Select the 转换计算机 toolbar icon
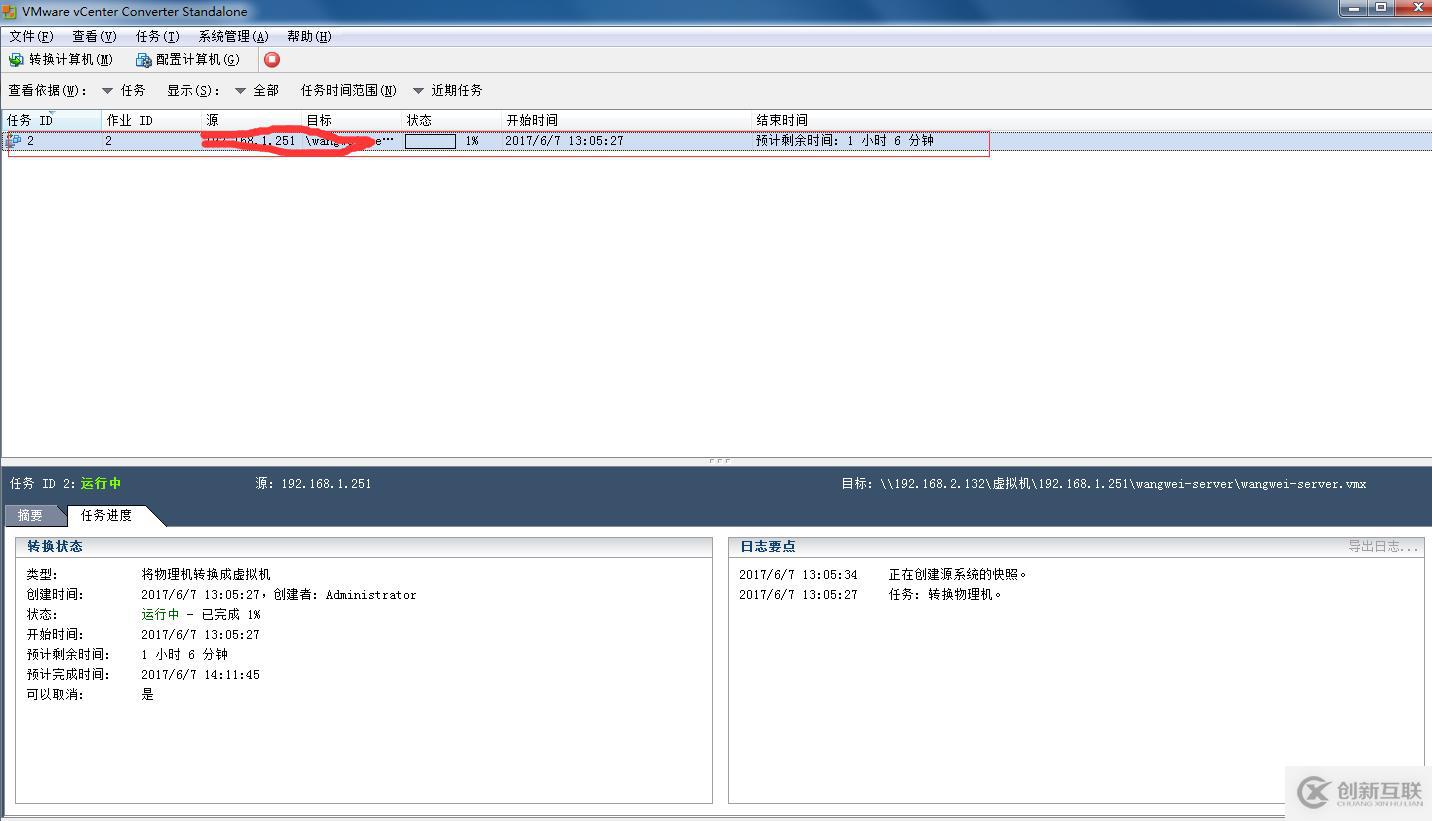This screenshot has width=1432, height=821. pyautogui.click(x=16, y=59)
